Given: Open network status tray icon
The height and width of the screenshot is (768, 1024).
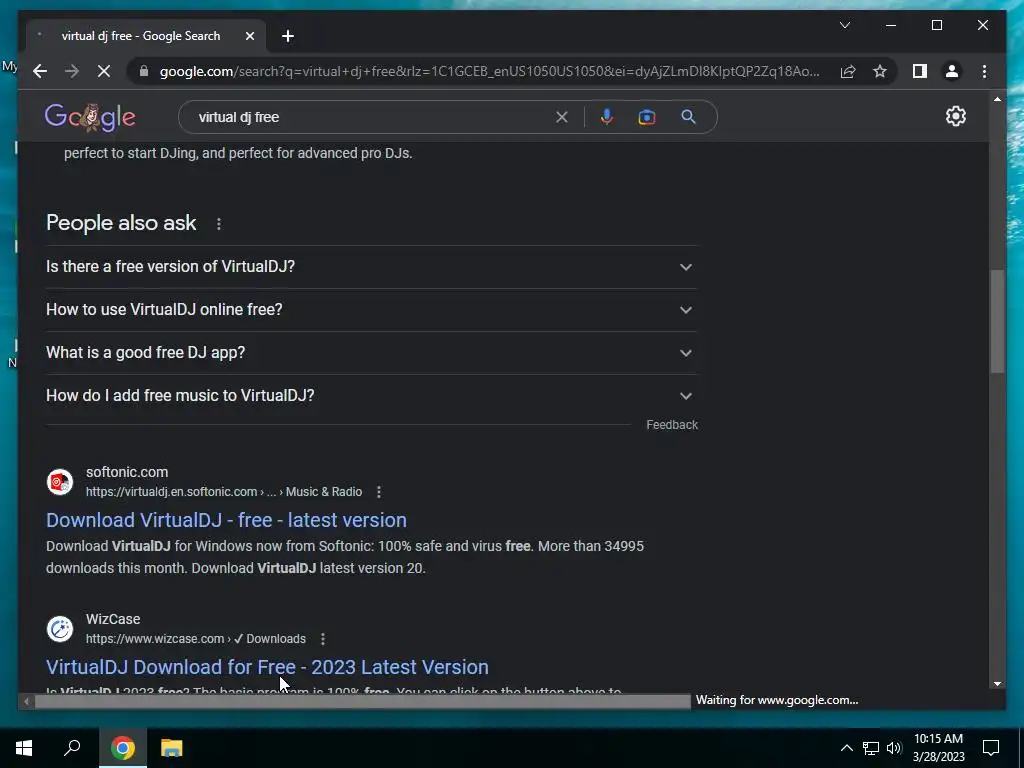Looking at the screenshot, I should pos(871,748).
